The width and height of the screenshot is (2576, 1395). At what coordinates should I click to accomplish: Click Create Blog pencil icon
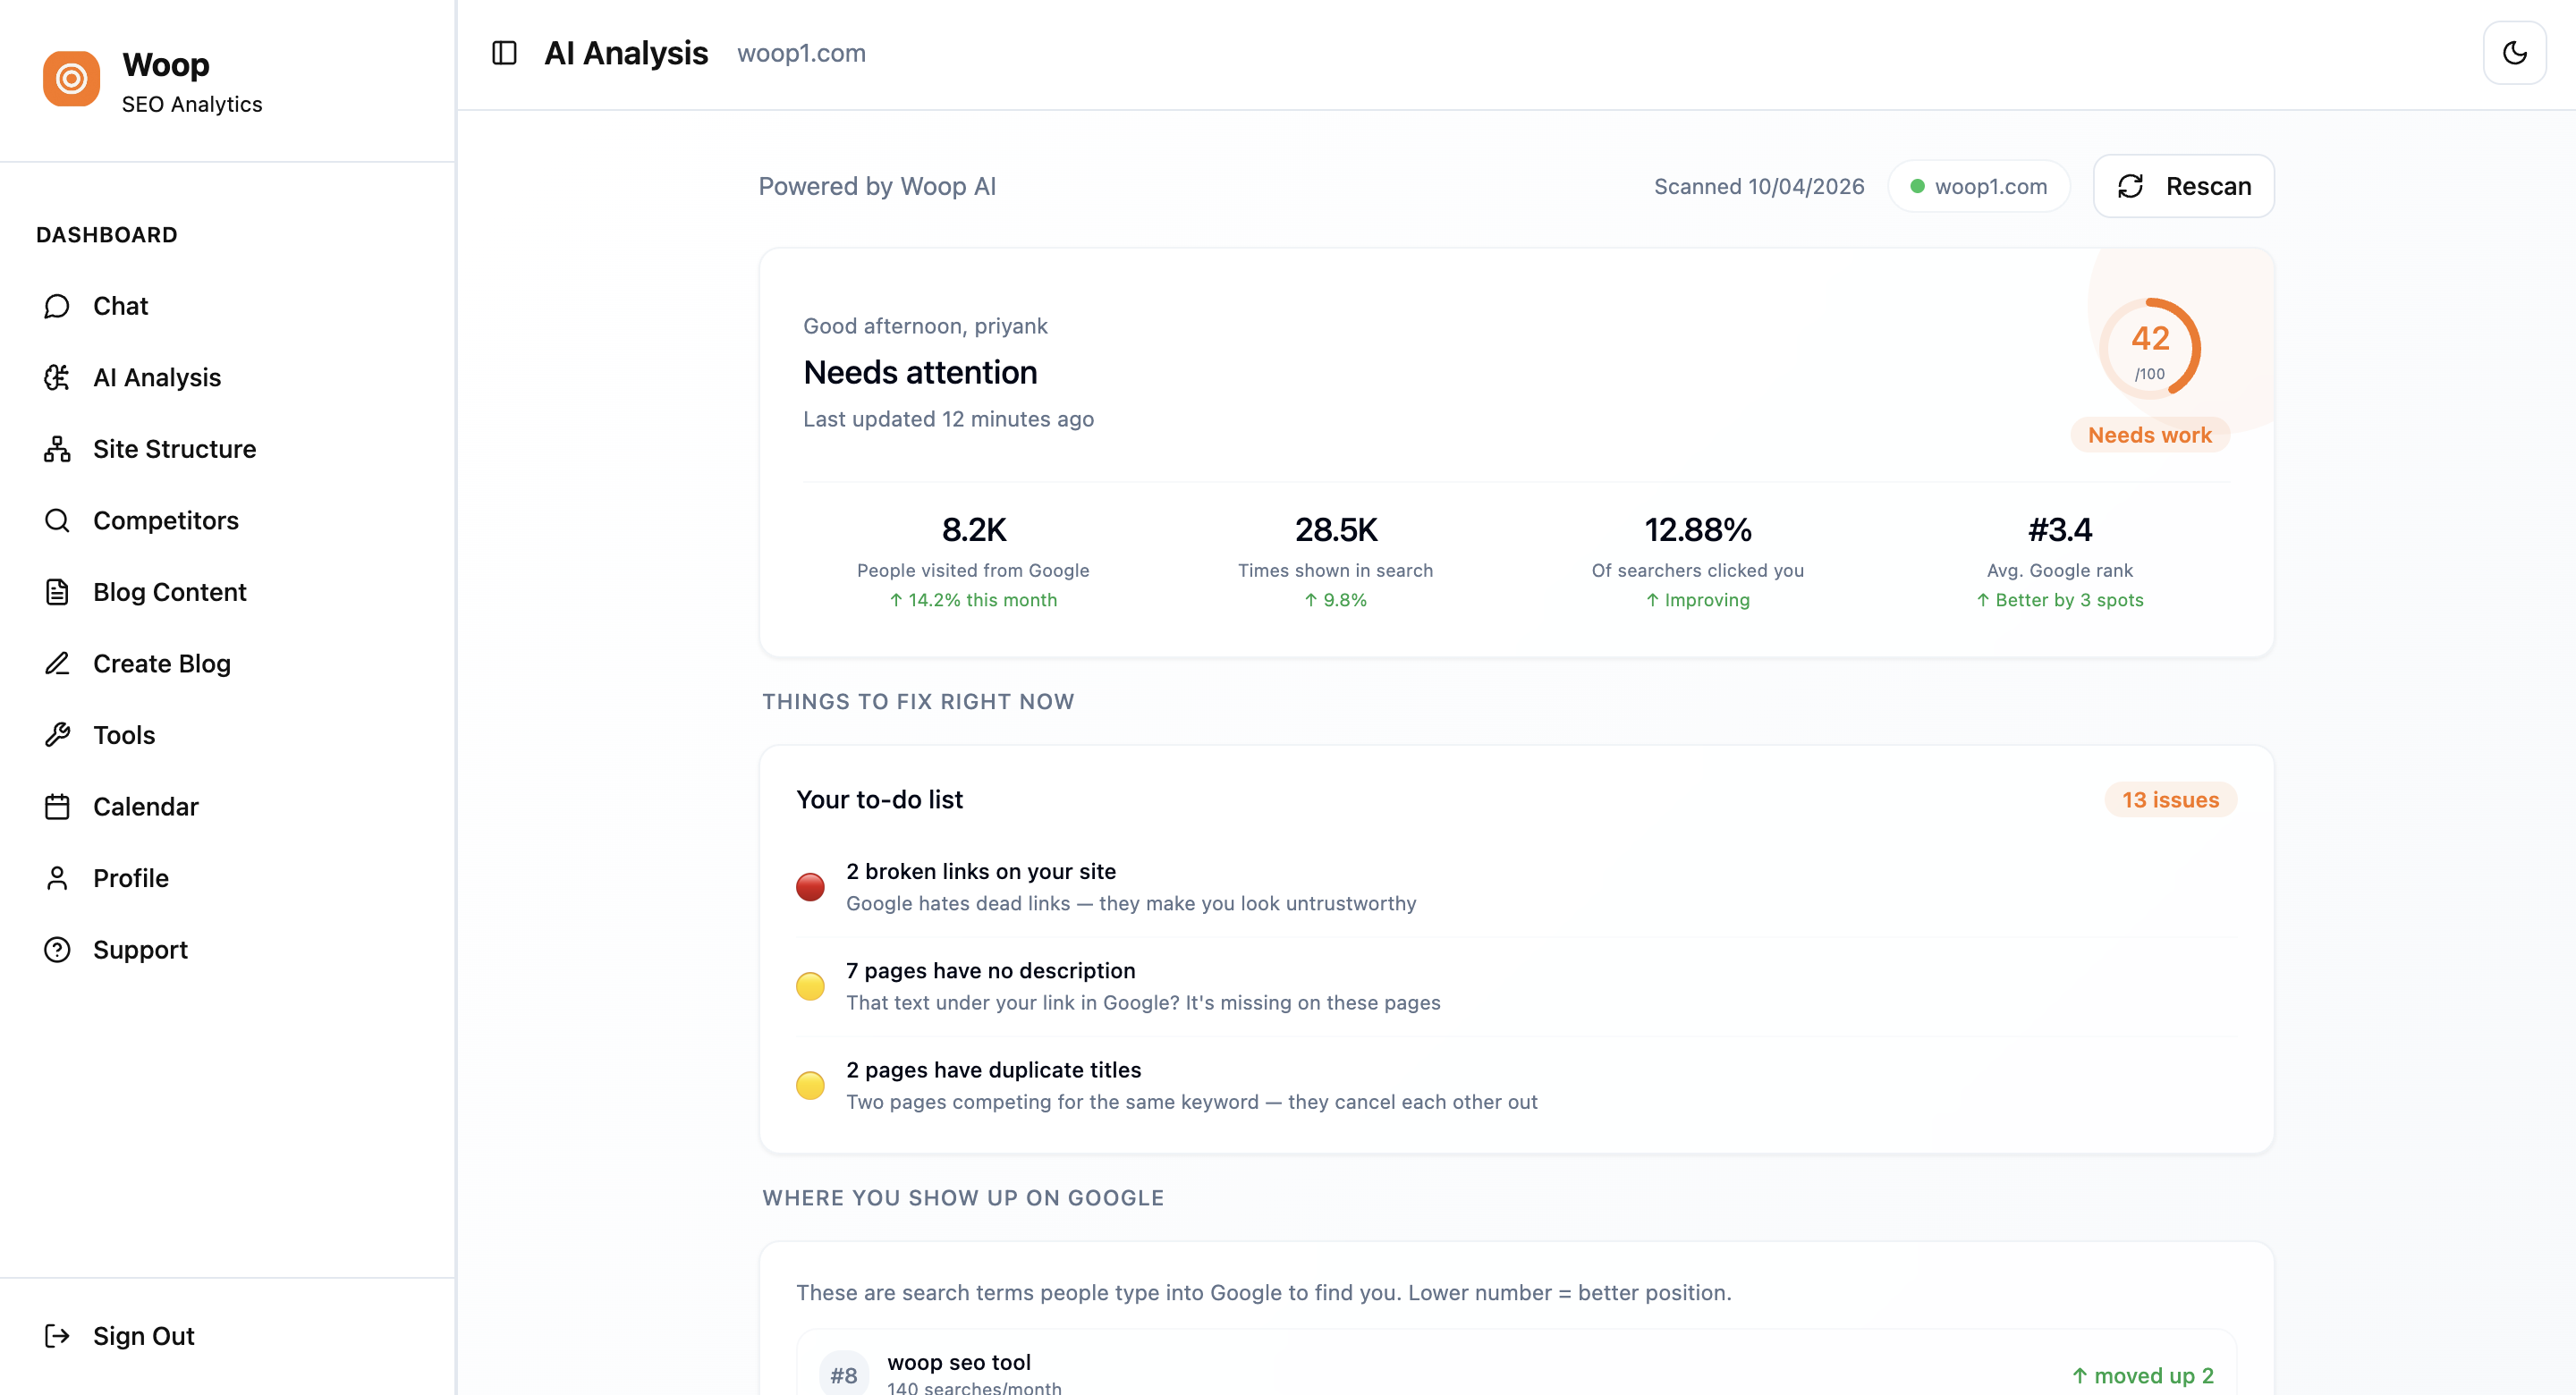(x=57, y=664)
